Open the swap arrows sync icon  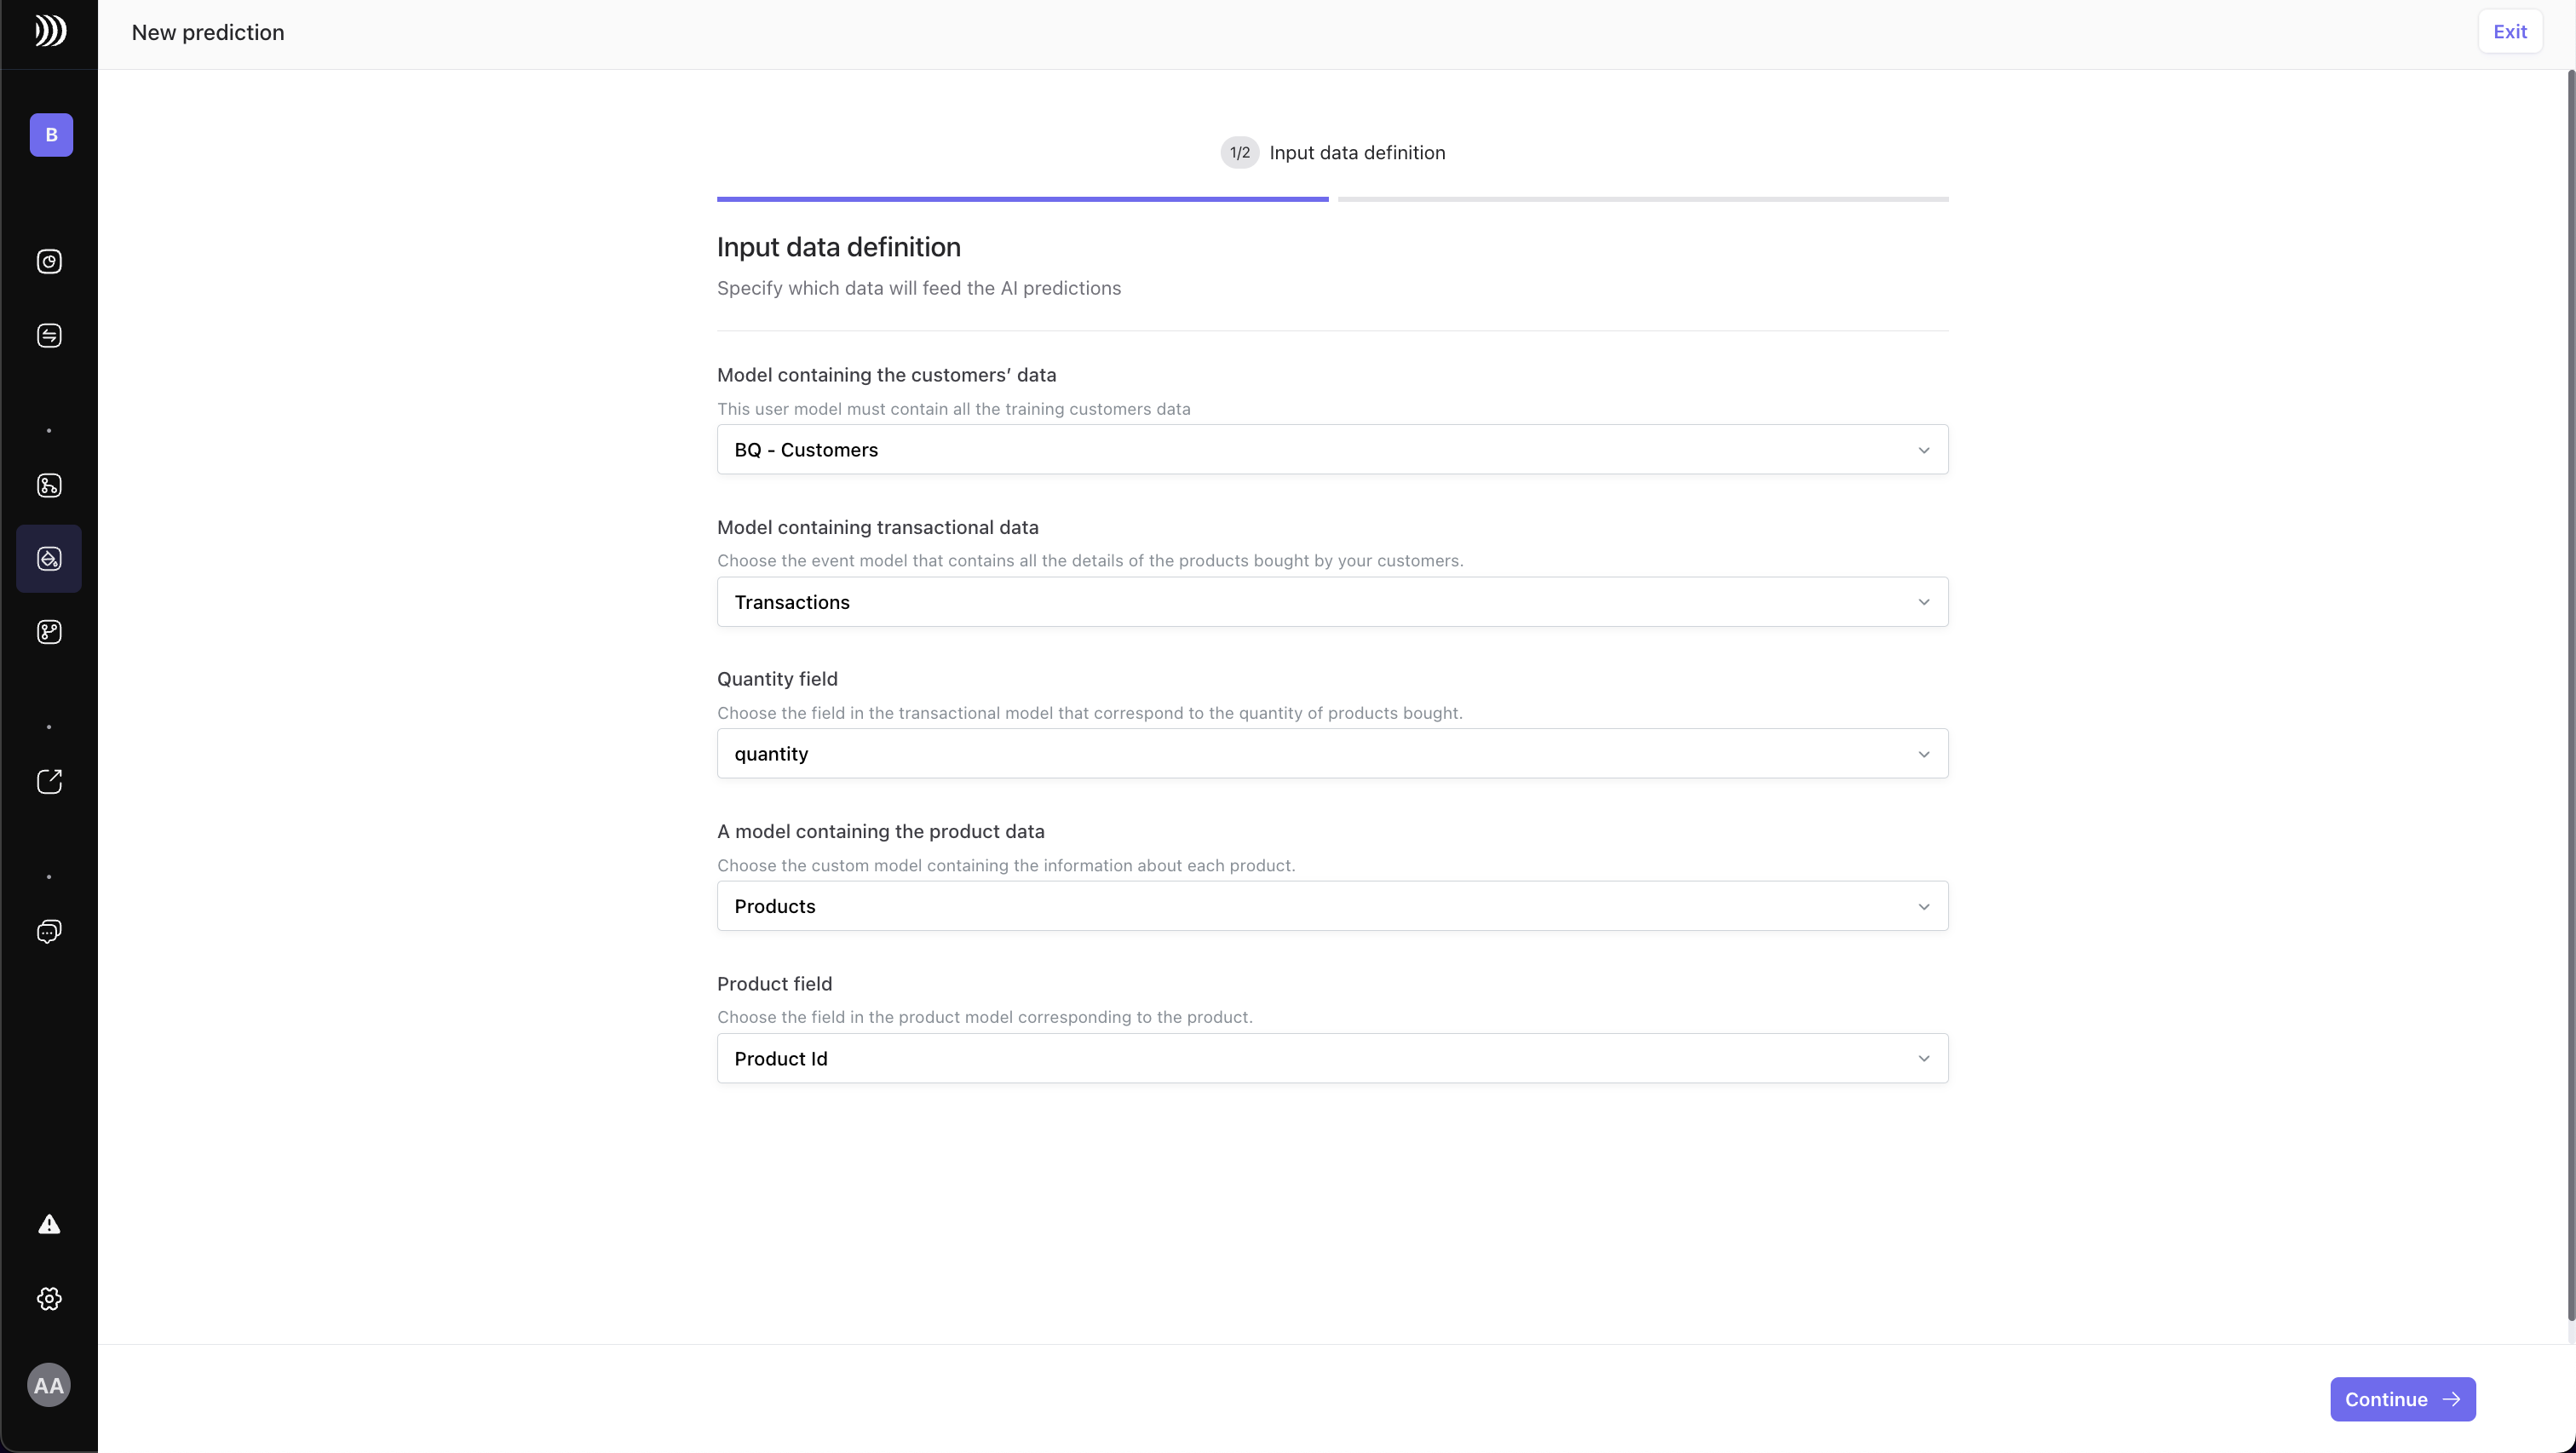click(49, 336)
